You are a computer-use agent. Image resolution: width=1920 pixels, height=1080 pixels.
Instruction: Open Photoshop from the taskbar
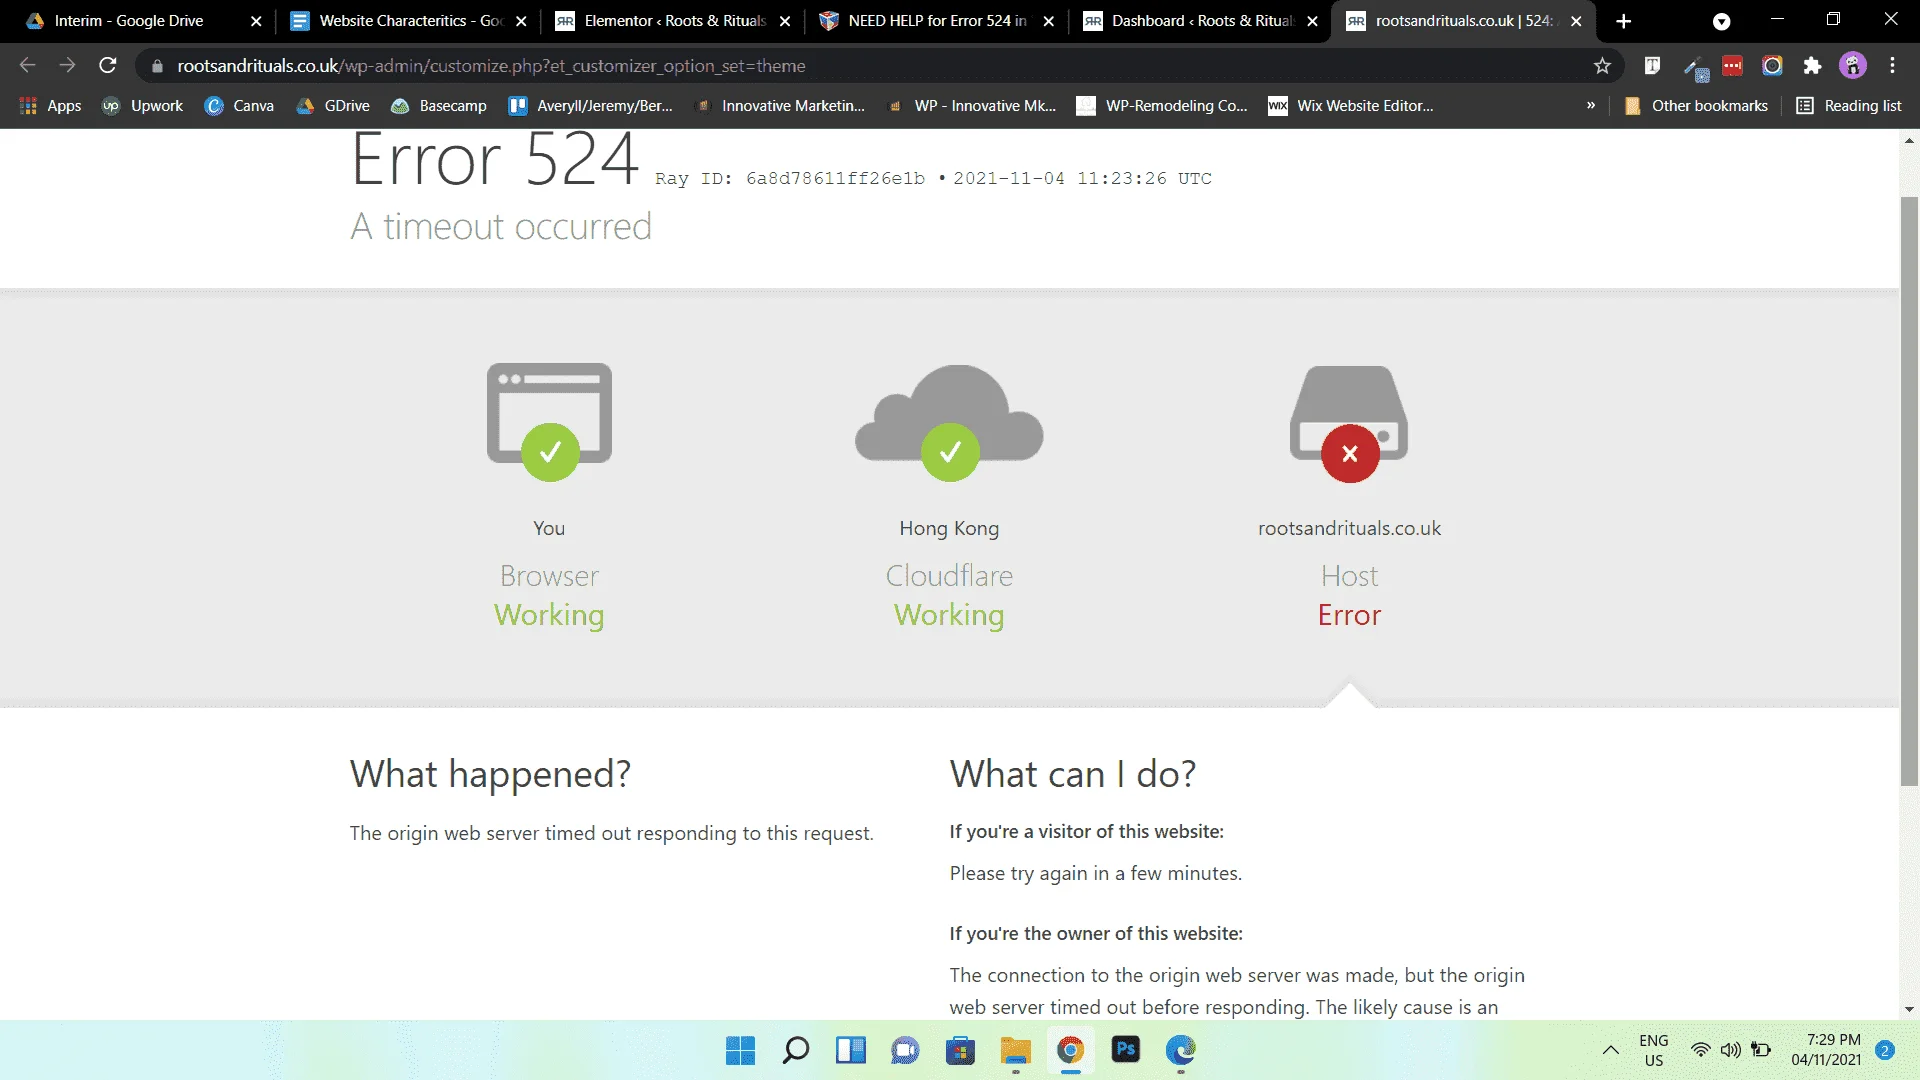click(x=1126, y=1050)
